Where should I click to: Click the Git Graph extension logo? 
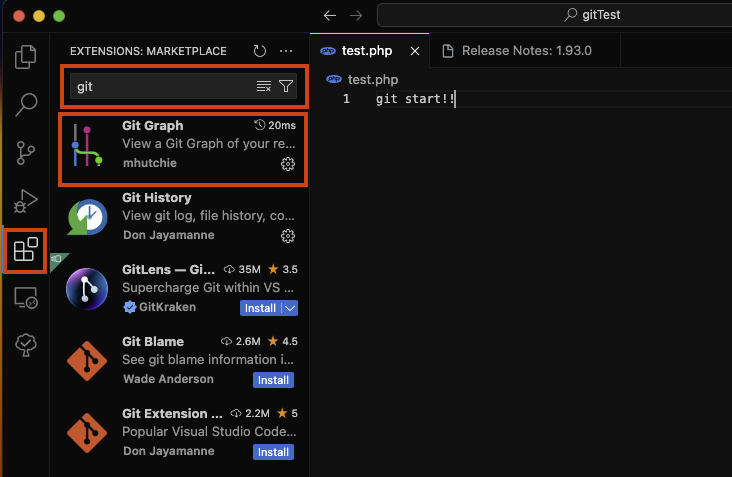[87, 145]
